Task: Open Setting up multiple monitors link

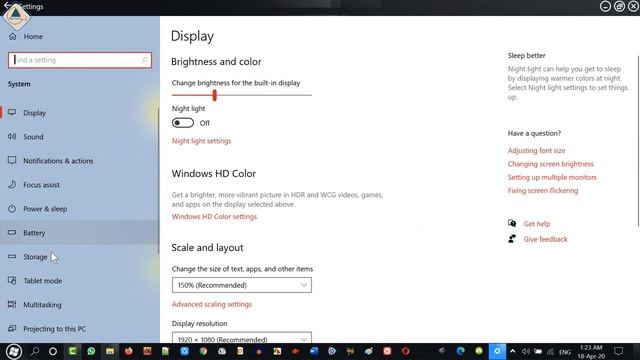Action: (552, 177)
